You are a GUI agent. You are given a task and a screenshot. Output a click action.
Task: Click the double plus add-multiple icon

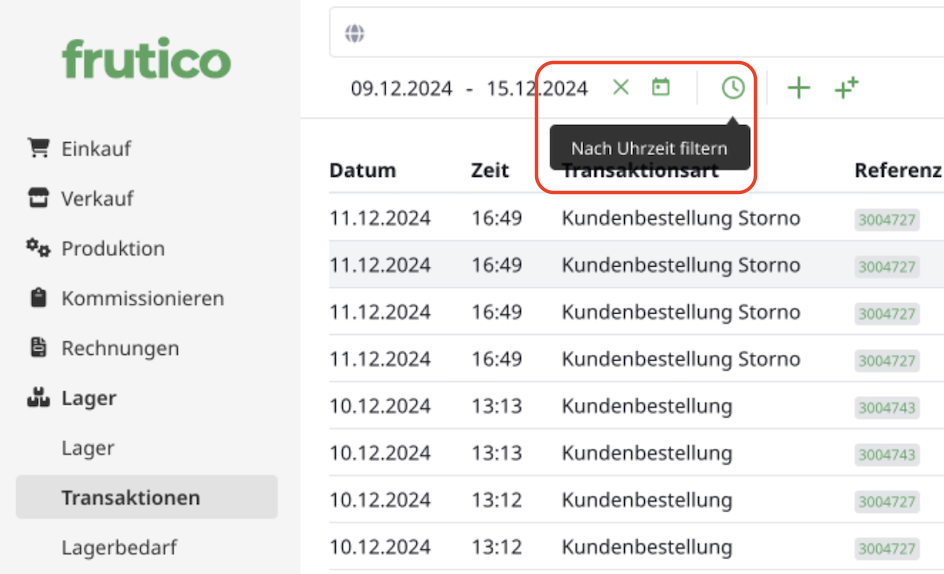tap(846, 88)
